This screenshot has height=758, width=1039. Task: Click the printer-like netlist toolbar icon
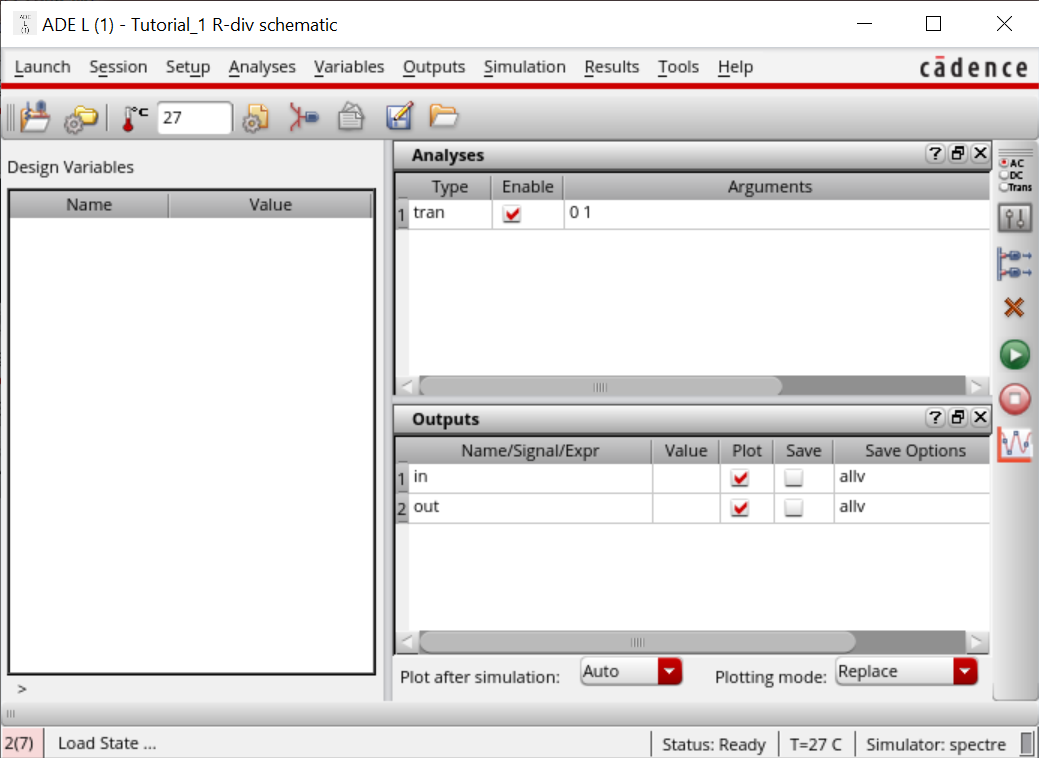coord(351,118)
